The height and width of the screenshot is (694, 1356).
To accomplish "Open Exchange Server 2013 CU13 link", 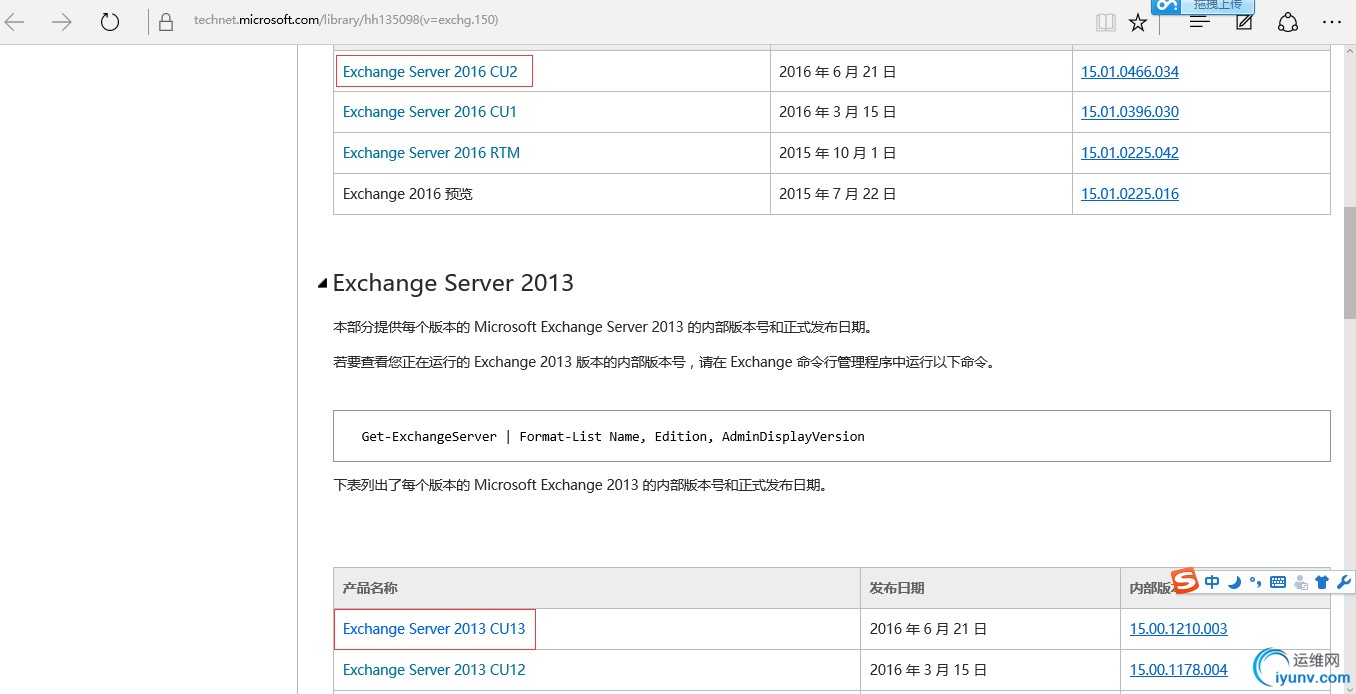I will click(434, 629).
